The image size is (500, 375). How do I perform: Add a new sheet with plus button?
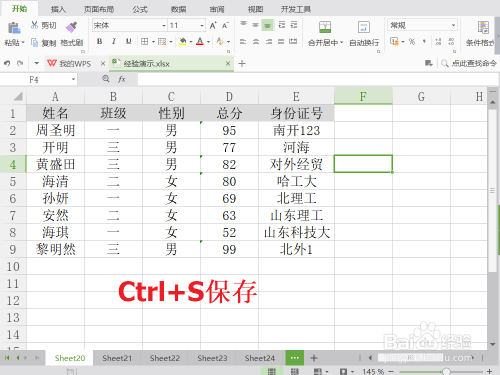[314, 358]
